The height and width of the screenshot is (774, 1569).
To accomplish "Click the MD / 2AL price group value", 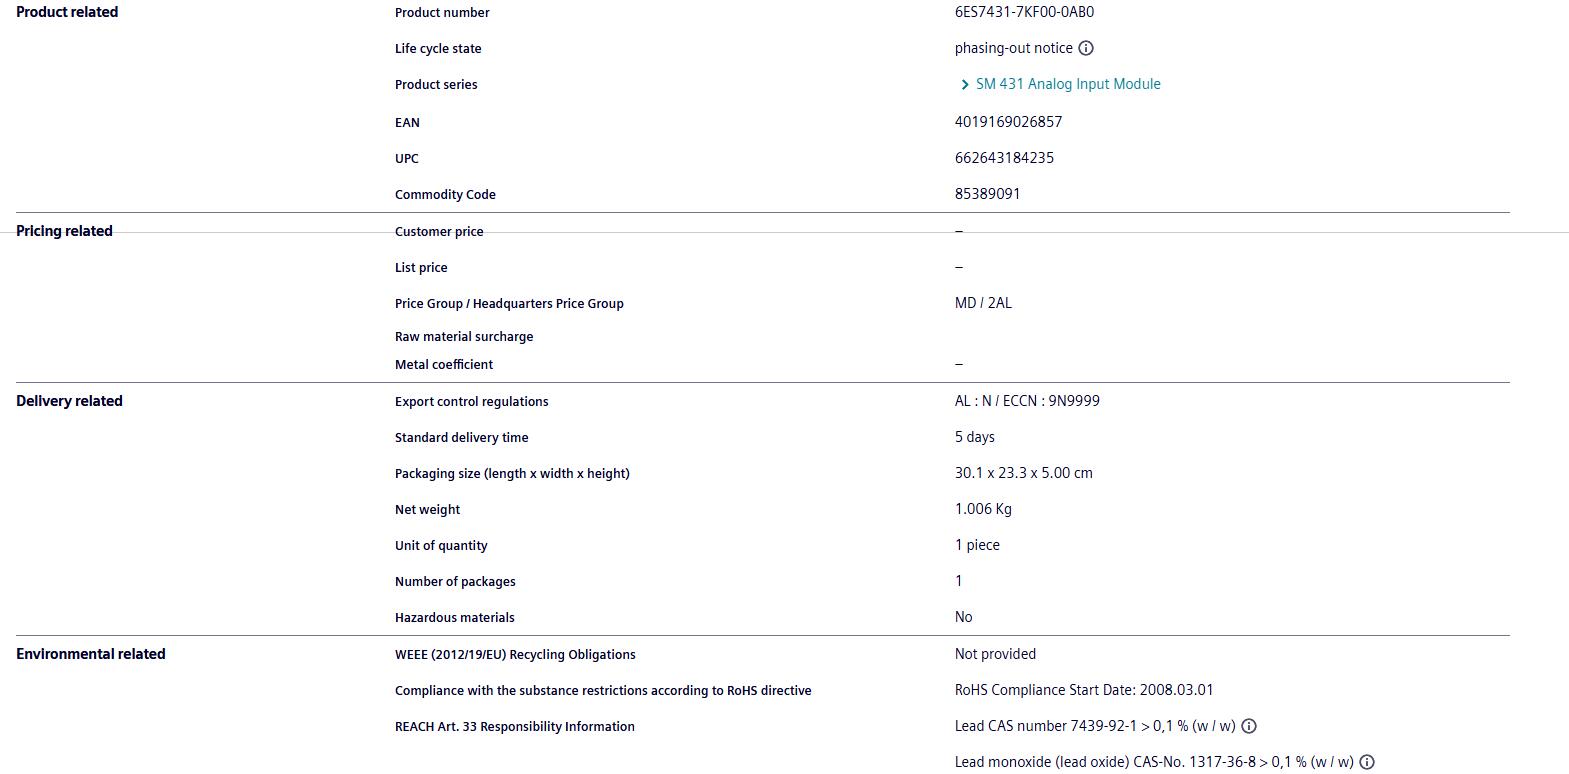I will (983, 303).
